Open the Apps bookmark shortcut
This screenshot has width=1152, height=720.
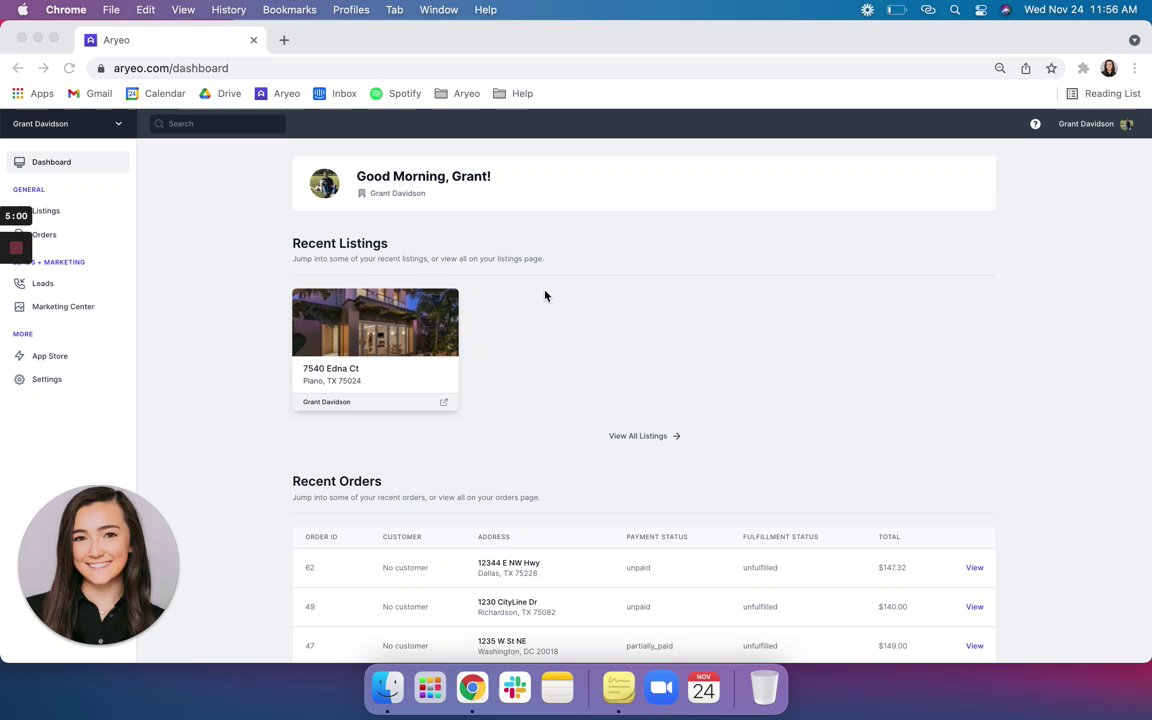[32, 93]
